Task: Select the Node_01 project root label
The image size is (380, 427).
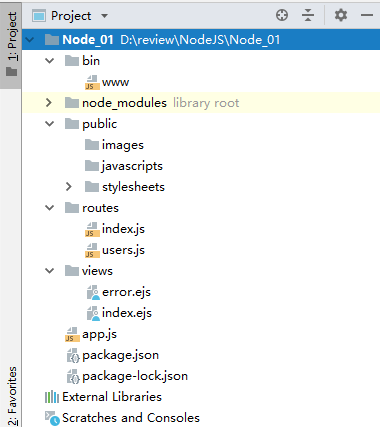Action: tap(88, 40)
